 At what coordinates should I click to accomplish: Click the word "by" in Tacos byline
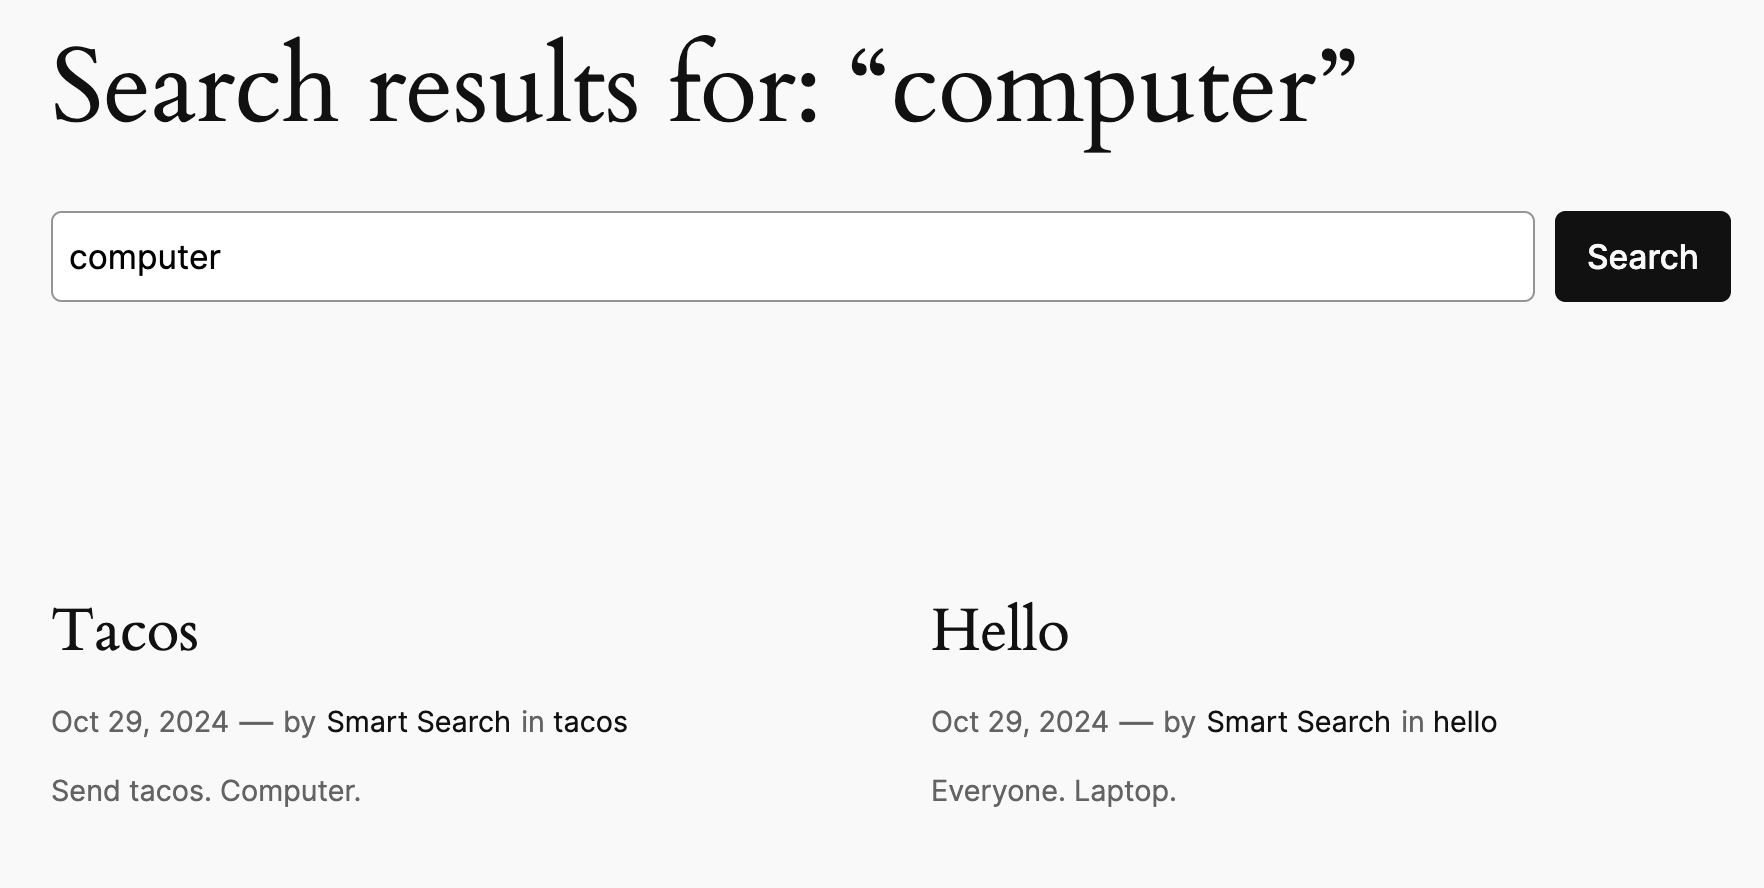pos(299,722)
